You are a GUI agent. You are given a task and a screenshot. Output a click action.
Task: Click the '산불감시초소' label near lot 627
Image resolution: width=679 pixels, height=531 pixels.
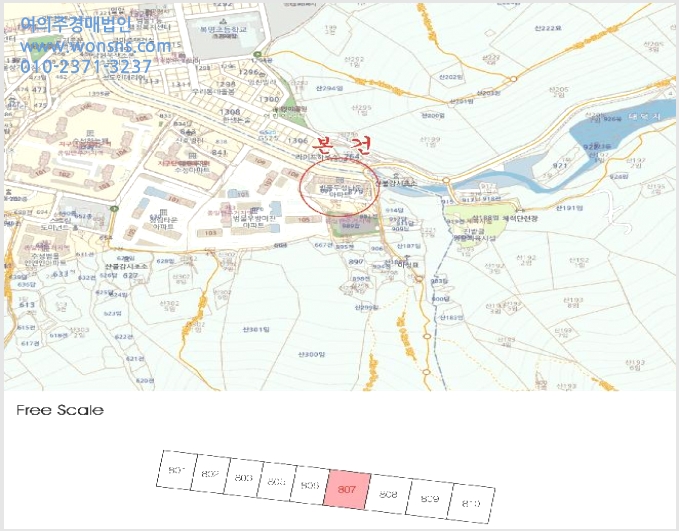coord(126,266)
